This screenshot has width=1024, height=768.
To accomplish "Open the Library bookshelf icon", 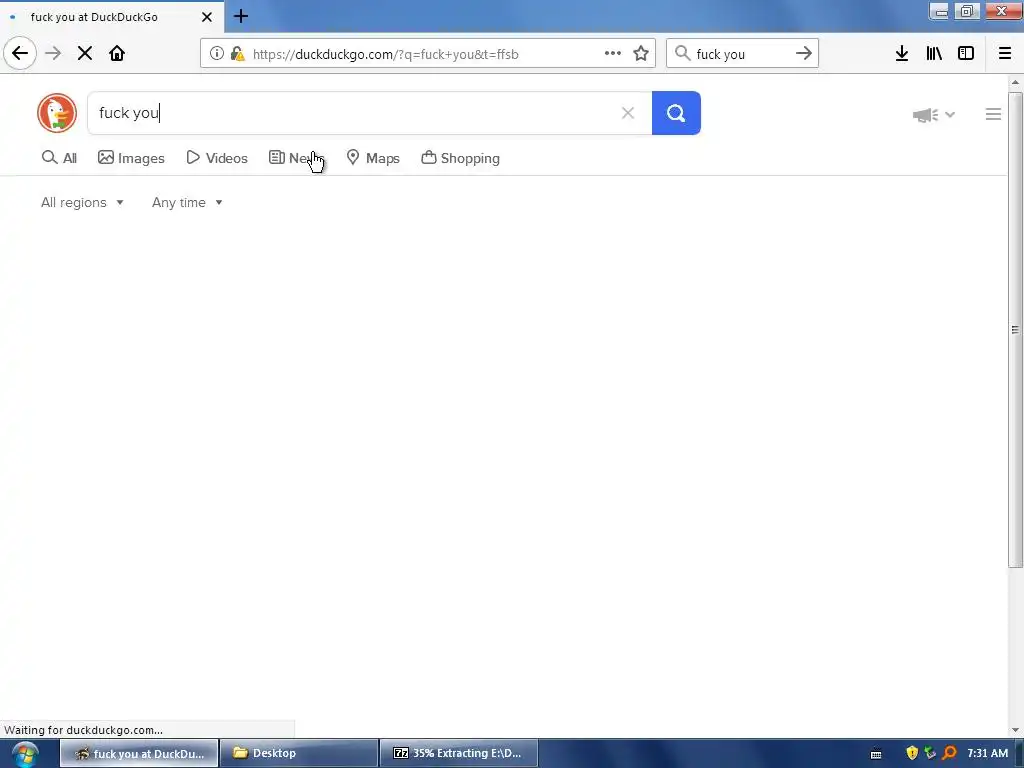I will [x=934, y=54].
